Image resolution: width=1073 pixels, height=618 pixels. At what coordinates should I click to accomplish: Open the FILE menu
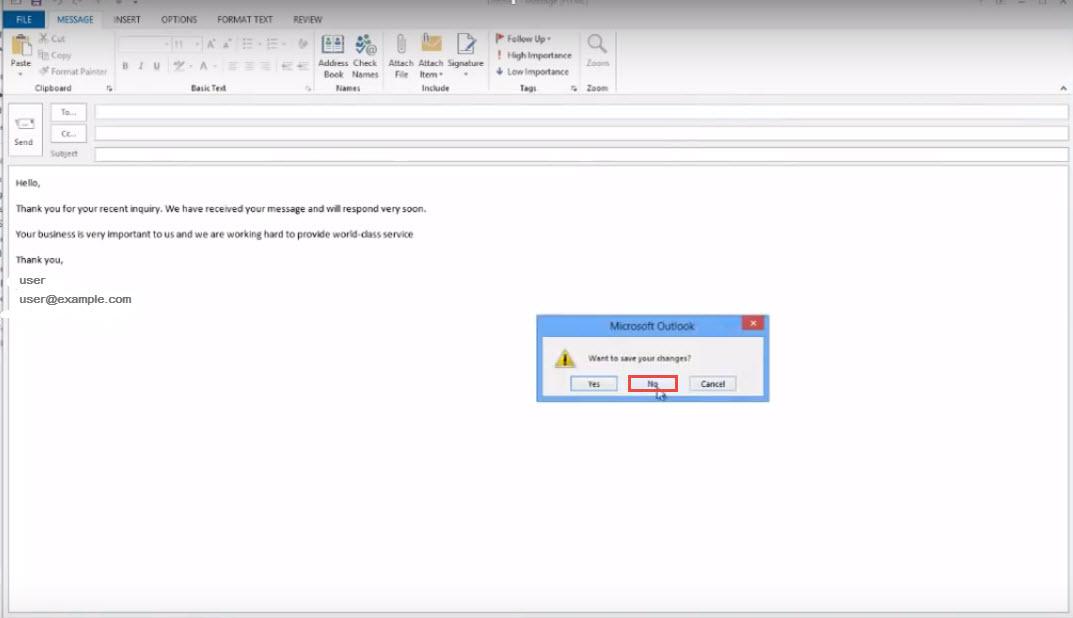coord(24,19)
